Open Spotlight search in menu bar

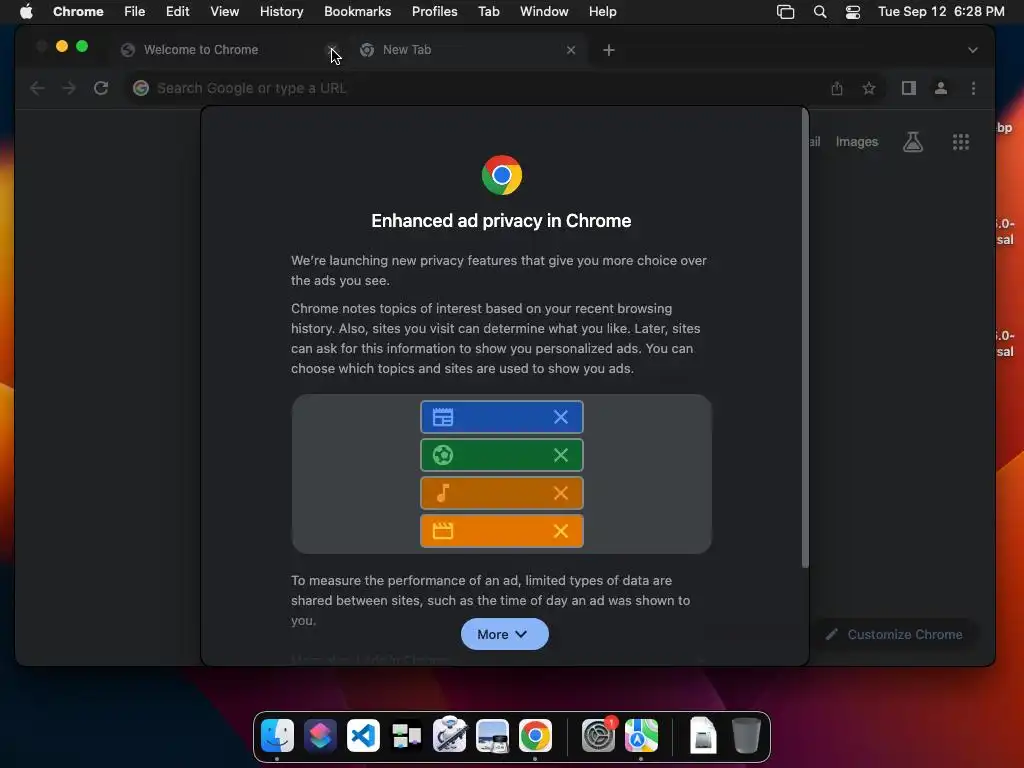pos(820,12)
